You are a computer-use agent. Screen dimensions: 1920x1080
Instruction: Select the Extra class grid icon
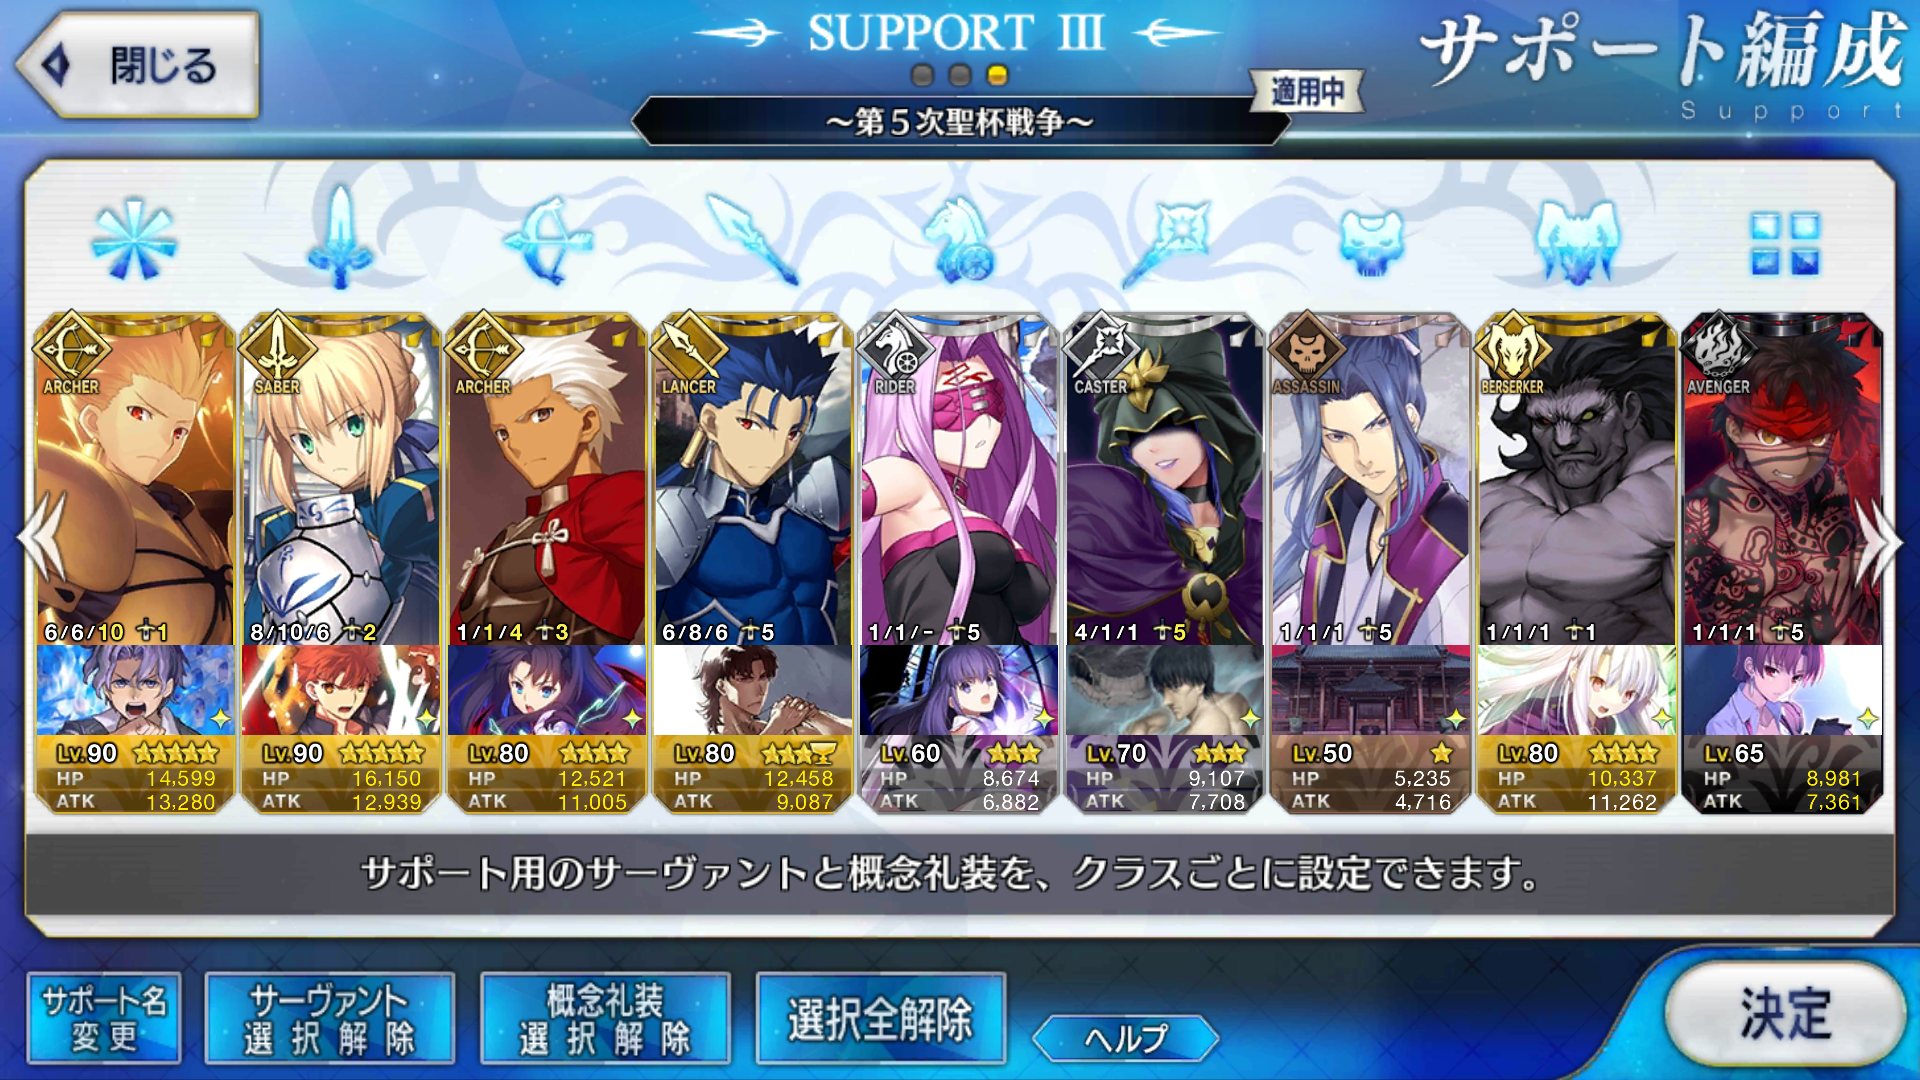[x=1784, y=243]
